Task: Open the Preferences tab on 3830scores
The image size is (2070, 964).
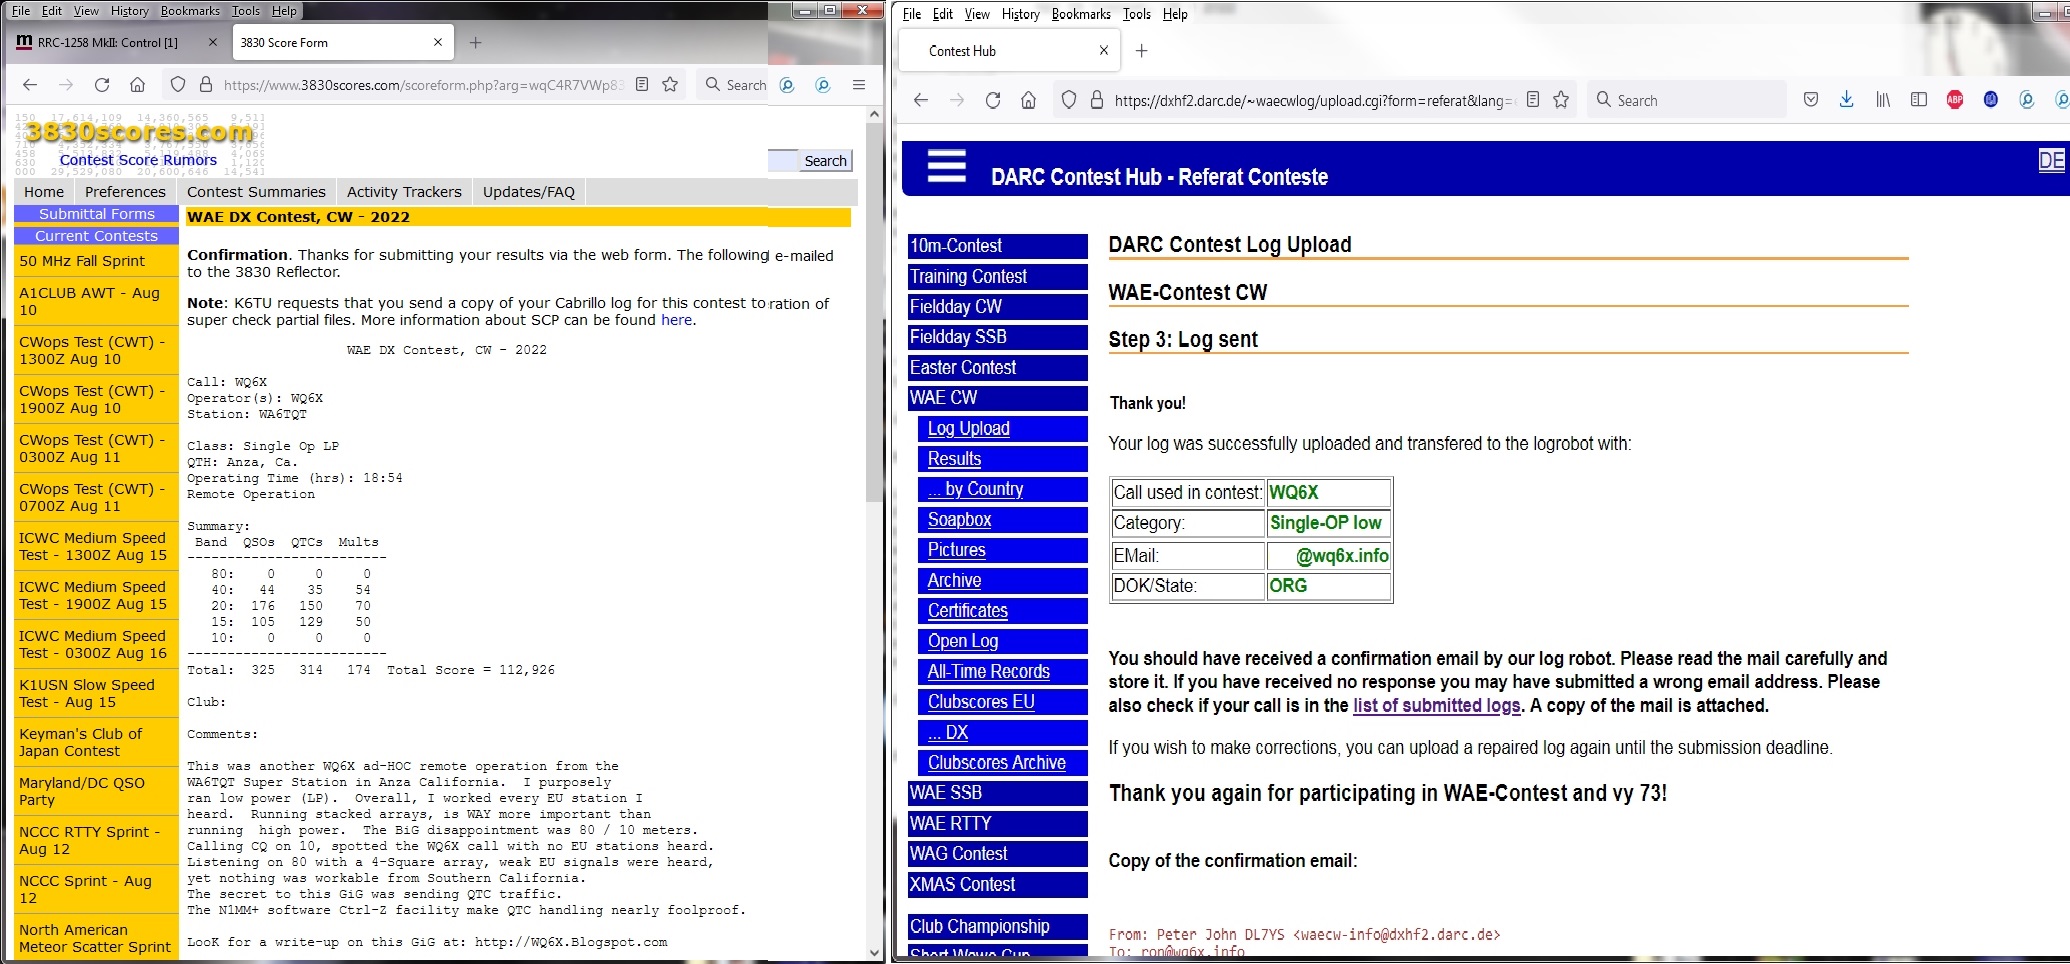Action: point(125,192)
